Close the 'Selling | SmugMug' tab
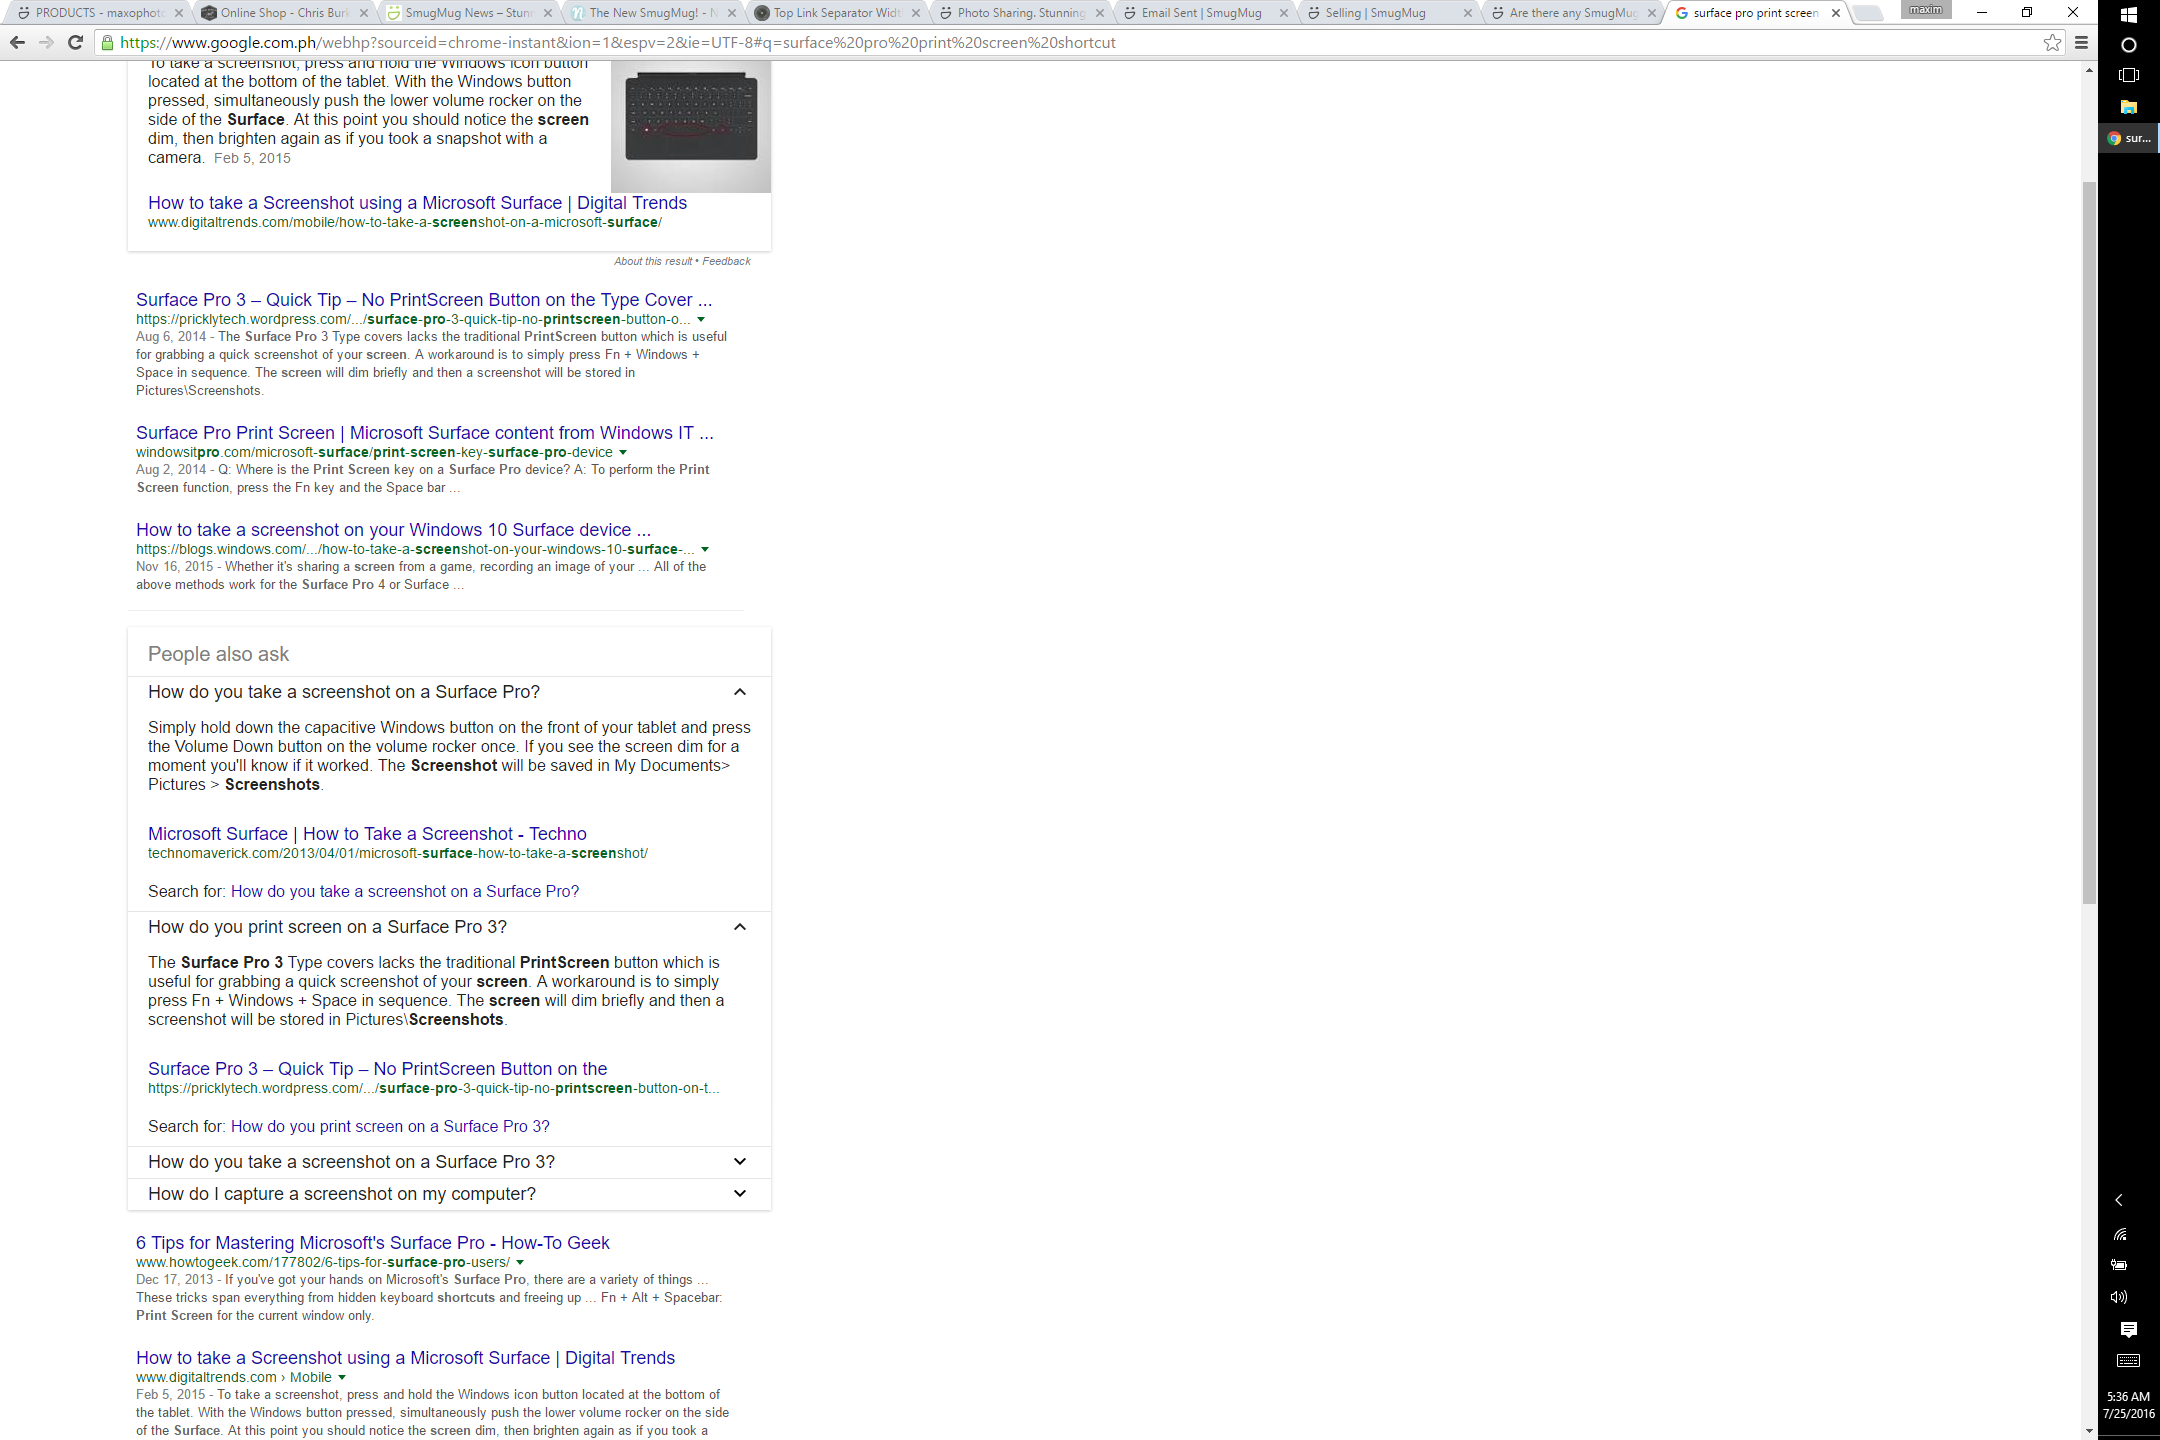 (x=1468, y=13)
